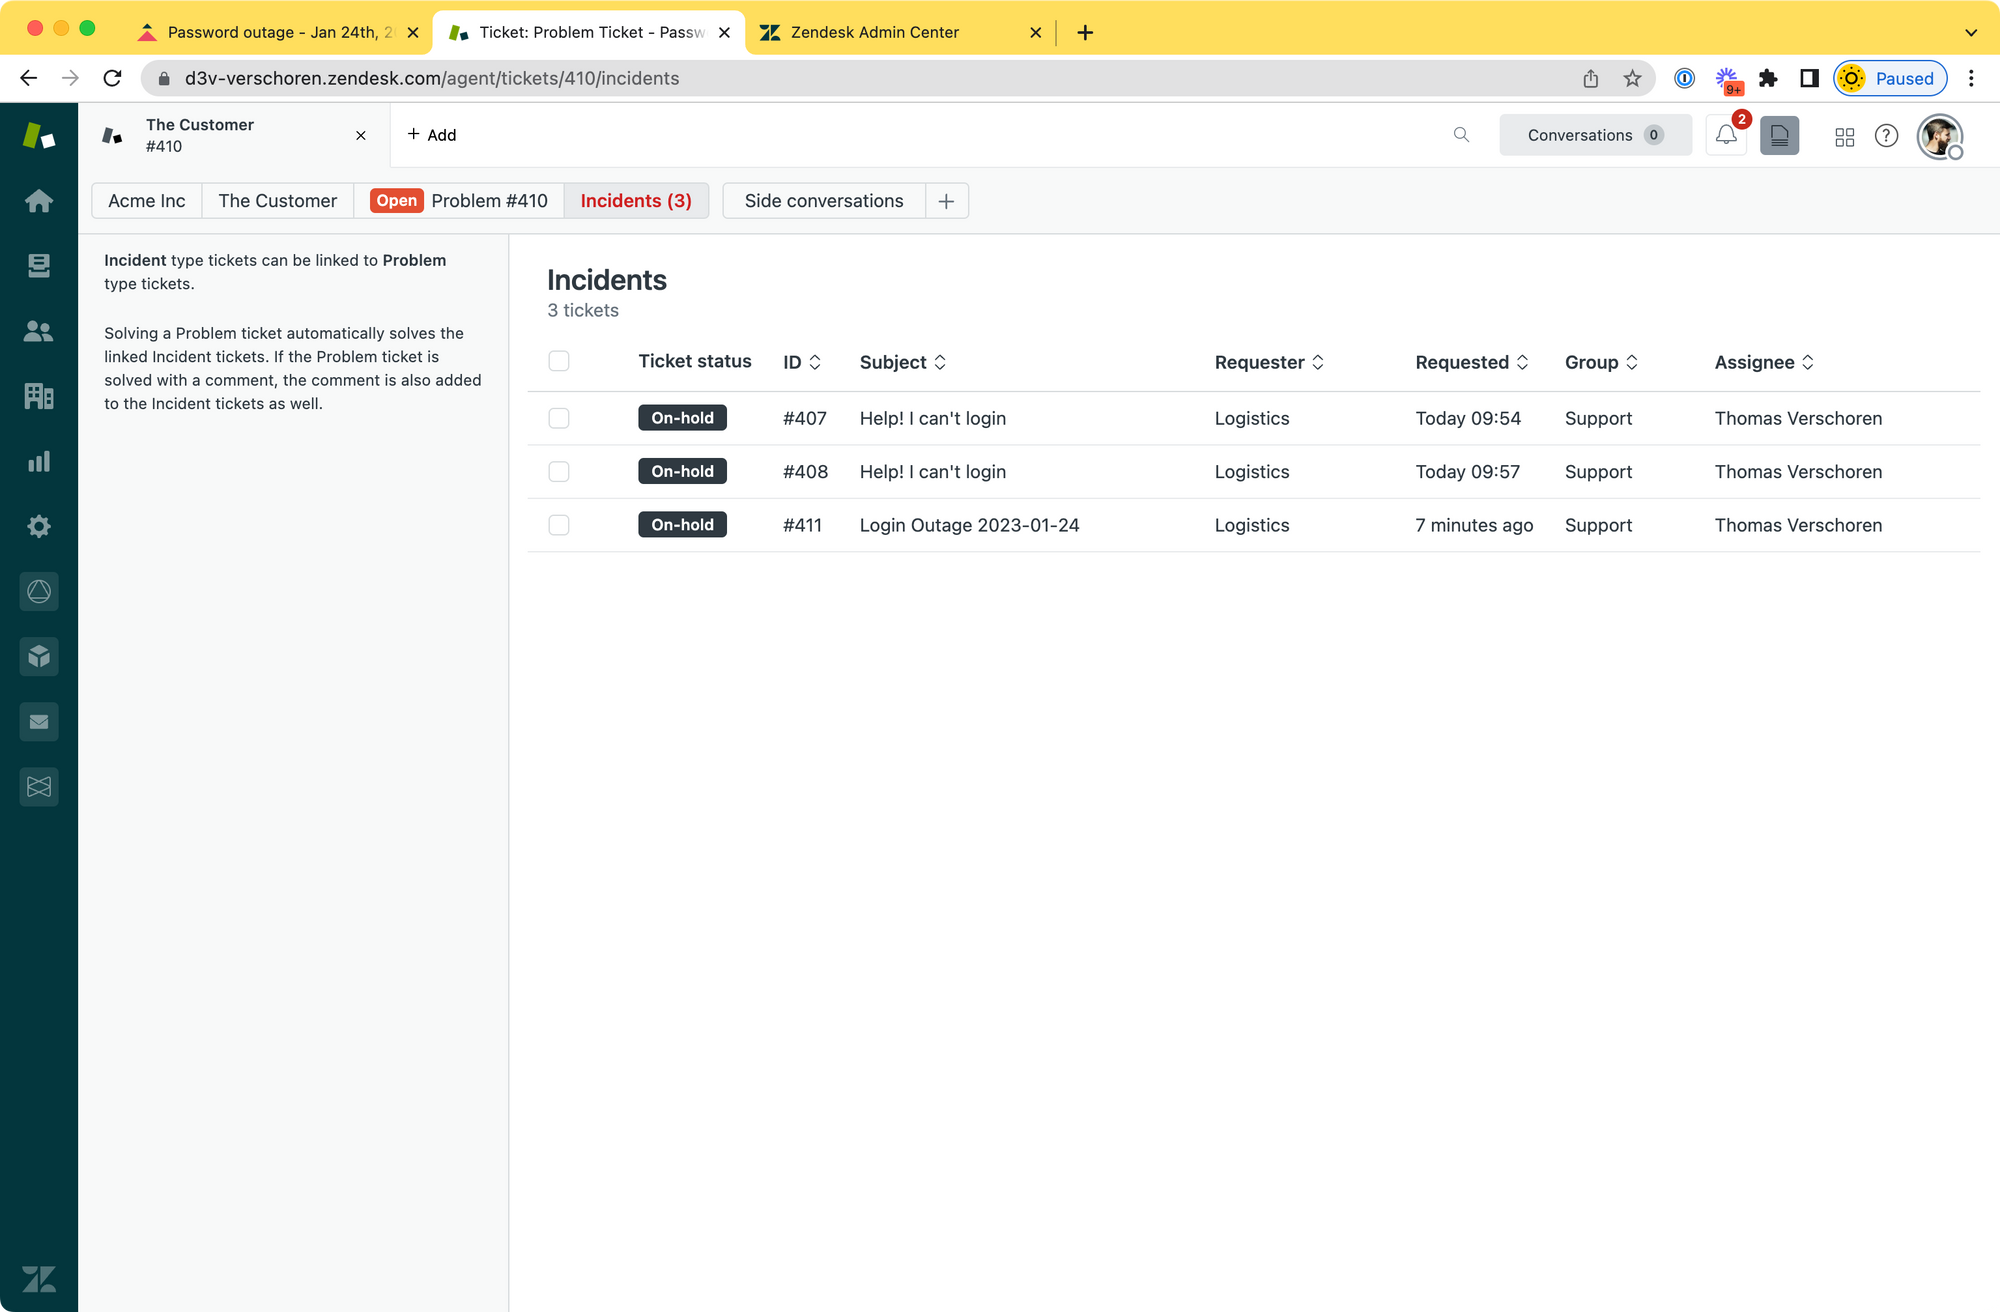
Task: Sort incidents by ID column
Action: 802,362
